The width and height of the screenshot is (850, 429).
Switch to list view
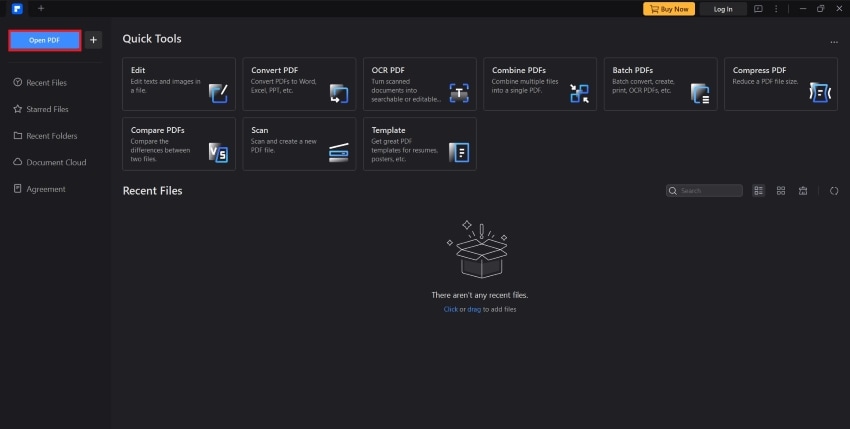(758, 190)
